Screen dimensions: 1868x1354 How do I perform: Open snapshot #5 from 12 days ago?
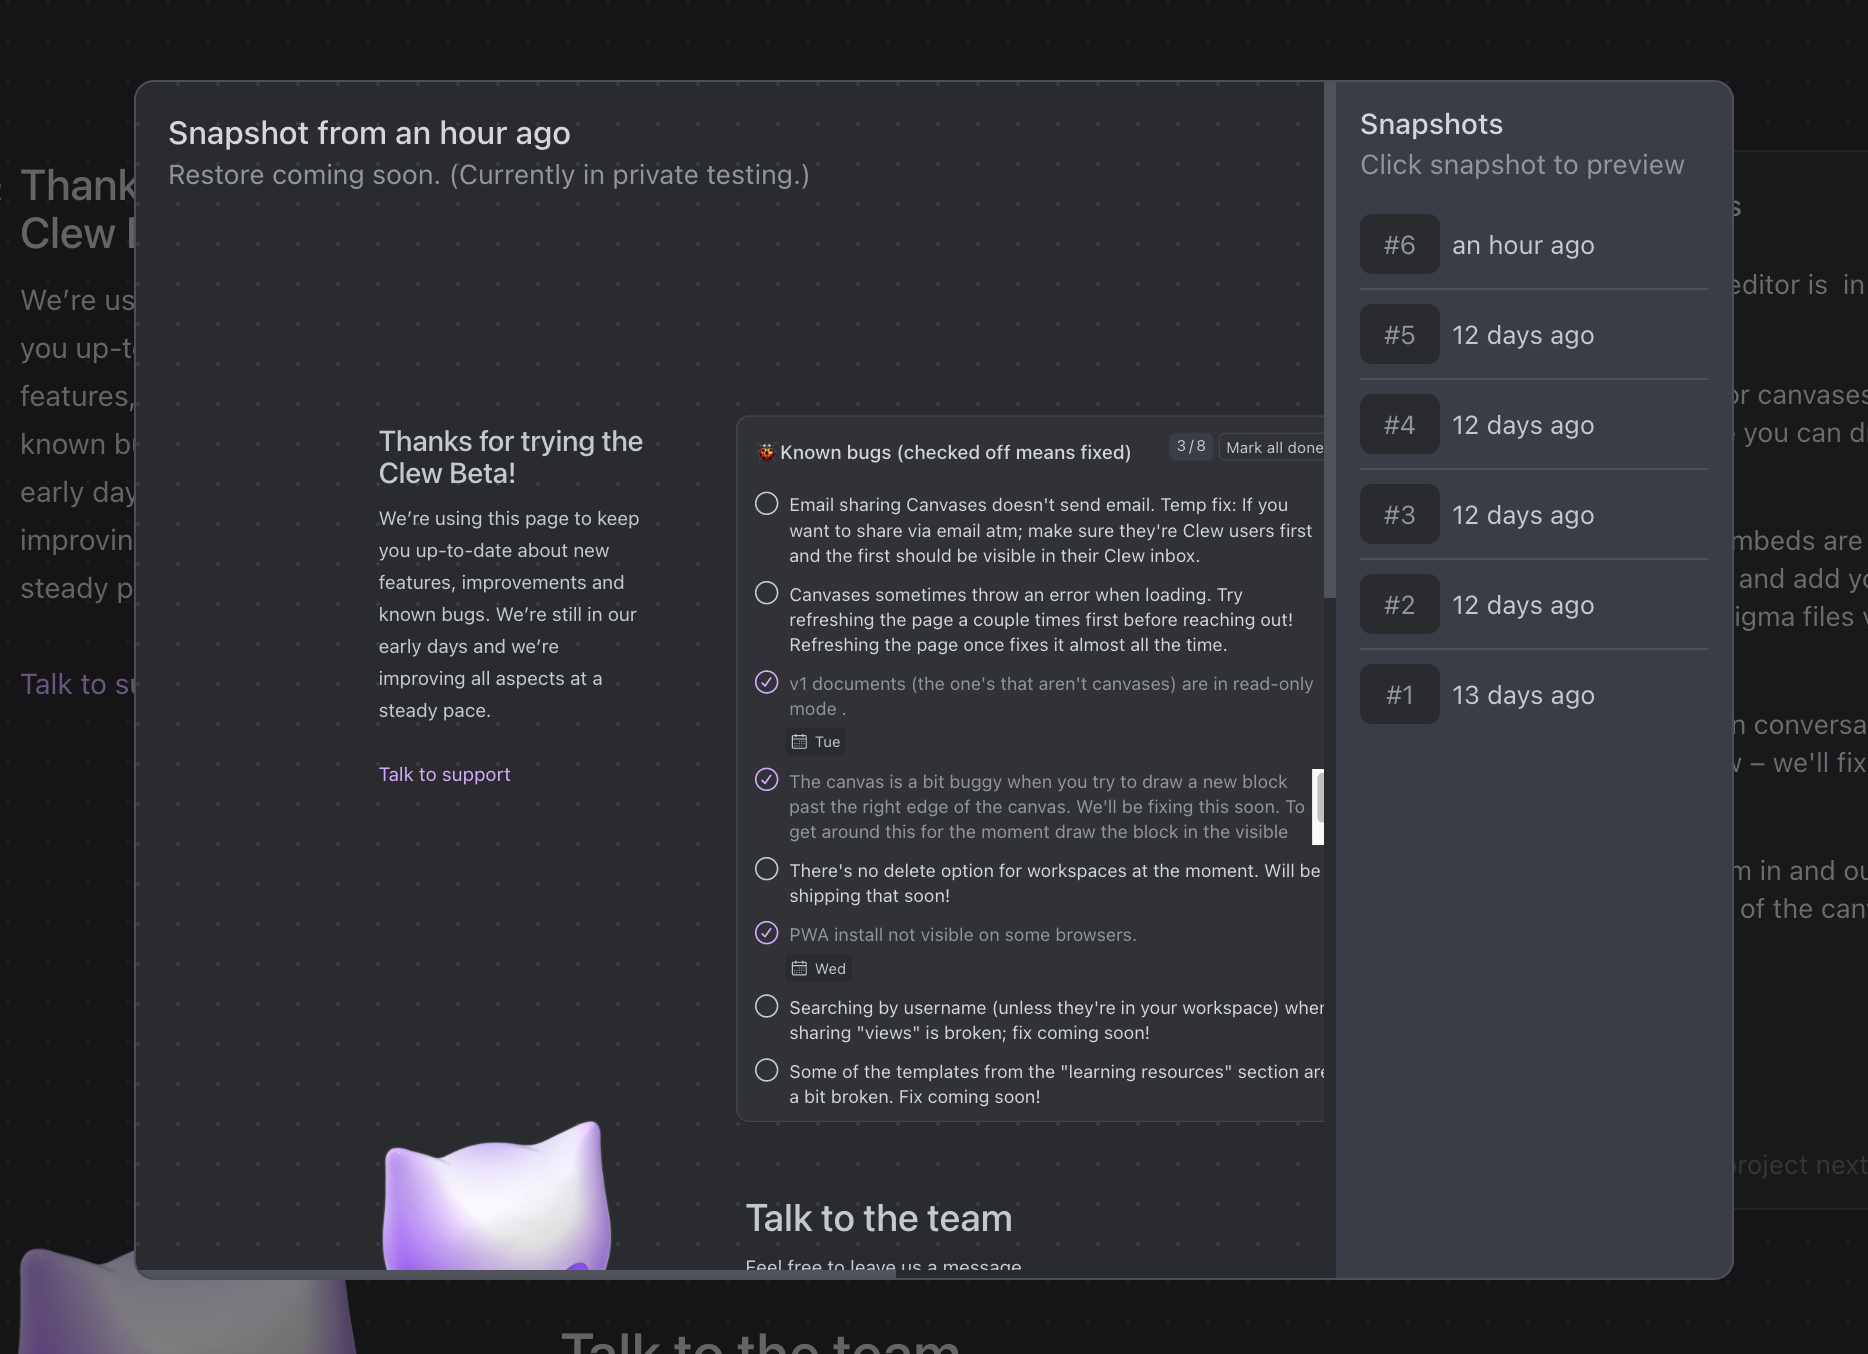[x=1533, y=335]
